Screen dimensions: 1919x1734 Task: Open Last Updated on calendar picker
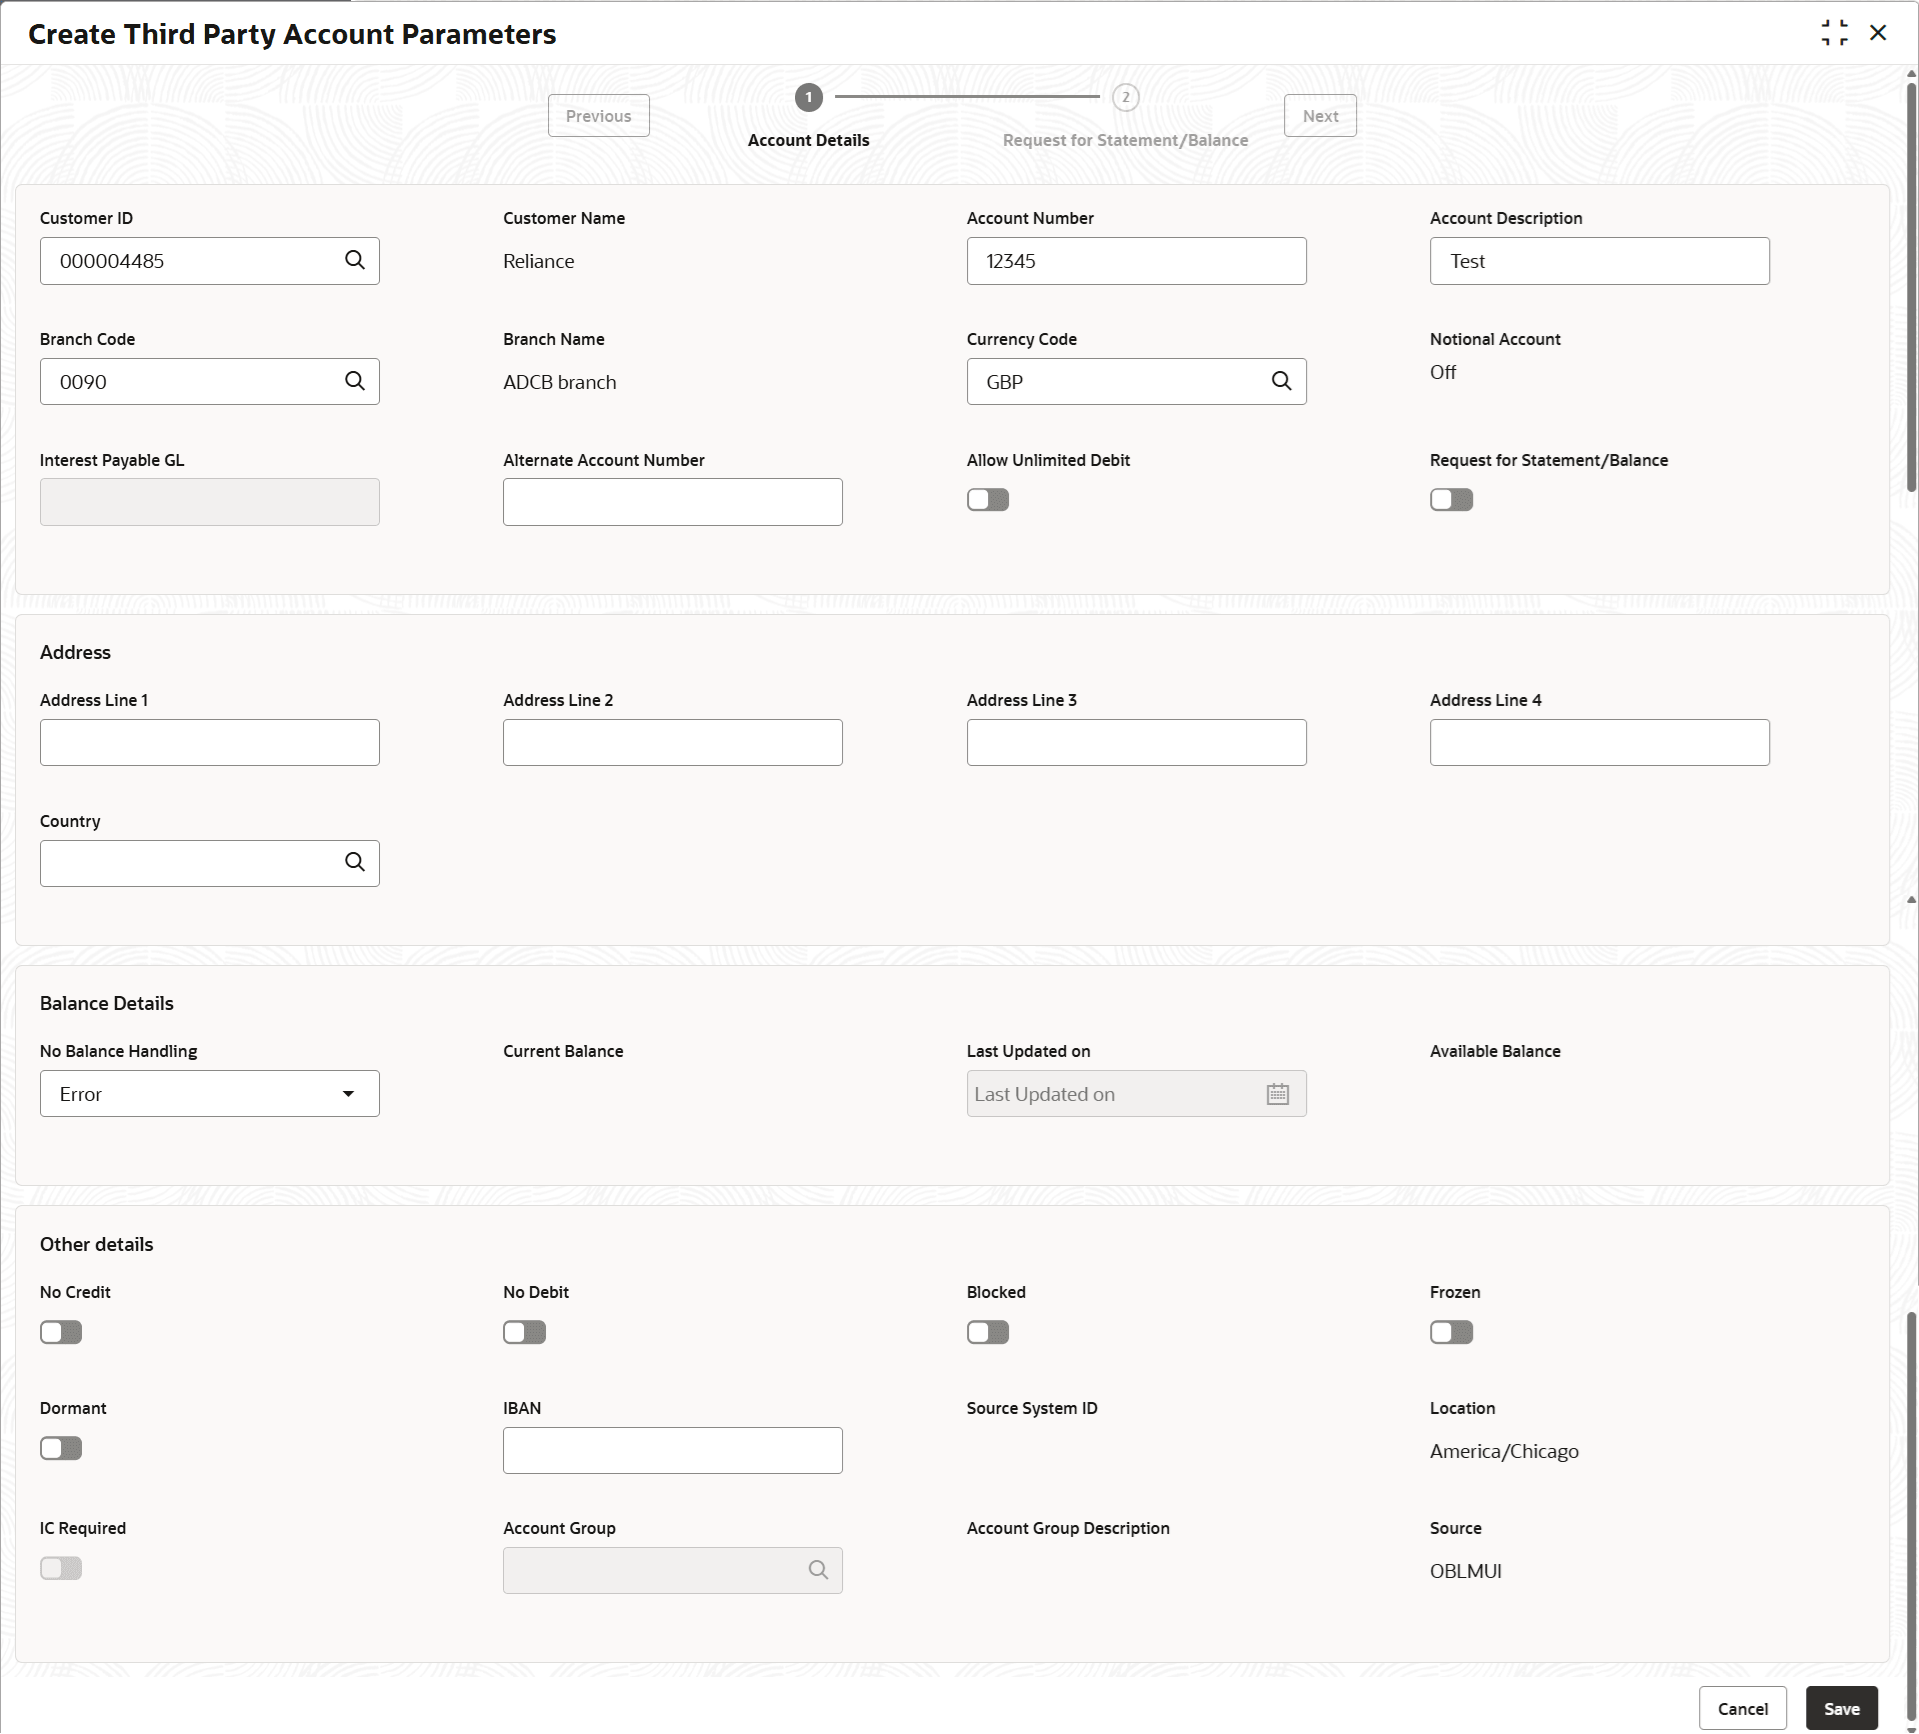[1278, 1094]
